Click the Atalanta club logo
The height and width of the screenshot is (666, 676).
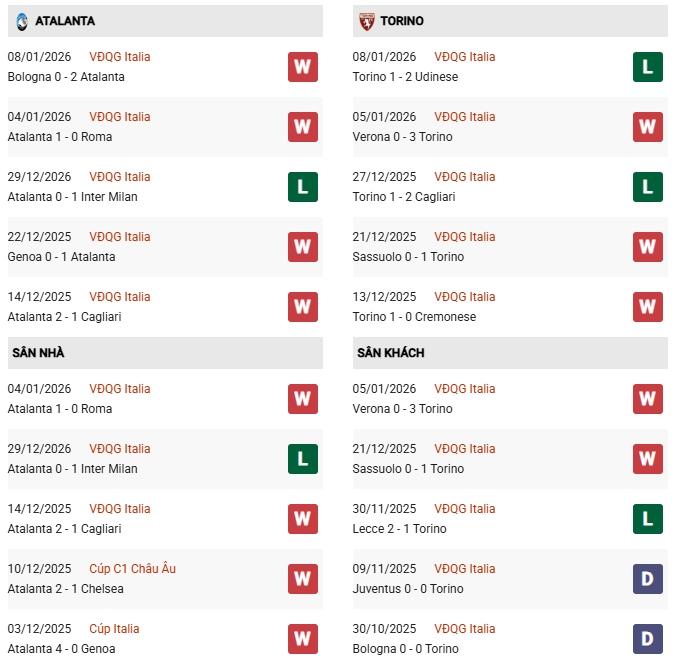click(22, 20)
